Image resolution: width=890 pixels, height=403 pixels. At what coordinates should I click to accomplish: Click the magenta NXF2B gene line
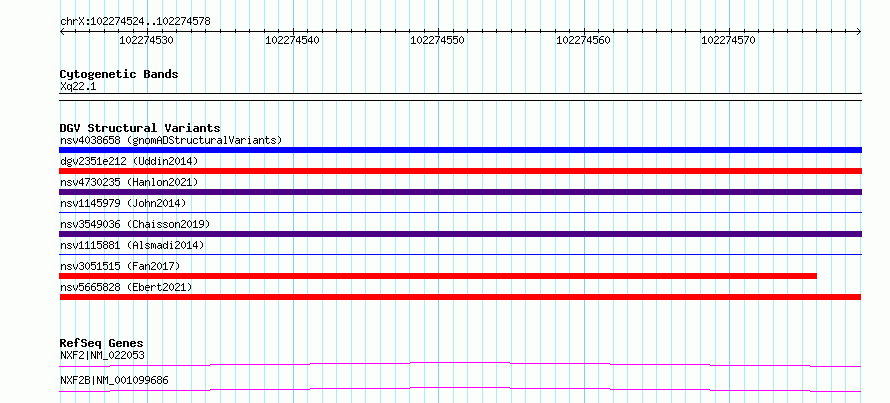pos(460,388)
